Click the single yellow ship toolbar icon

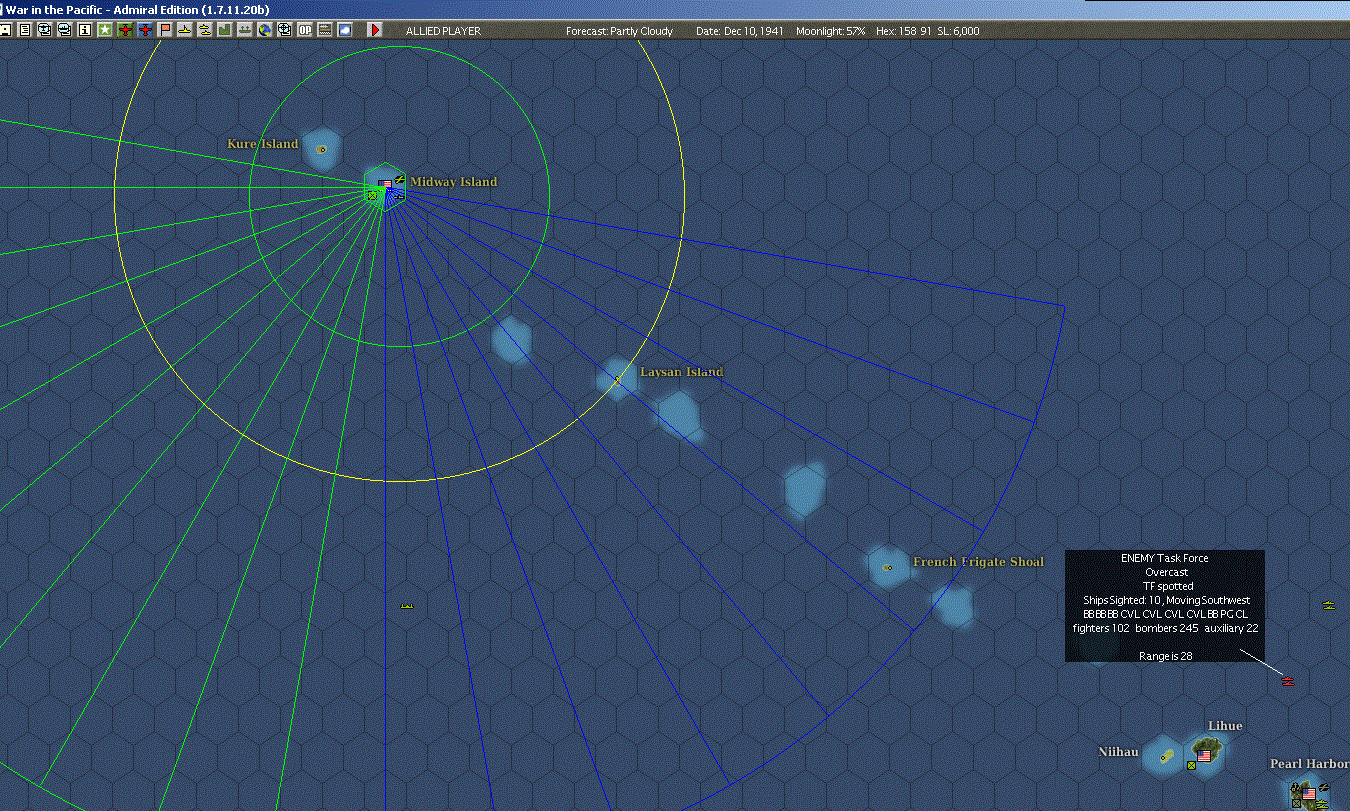[x=184, y=30]
